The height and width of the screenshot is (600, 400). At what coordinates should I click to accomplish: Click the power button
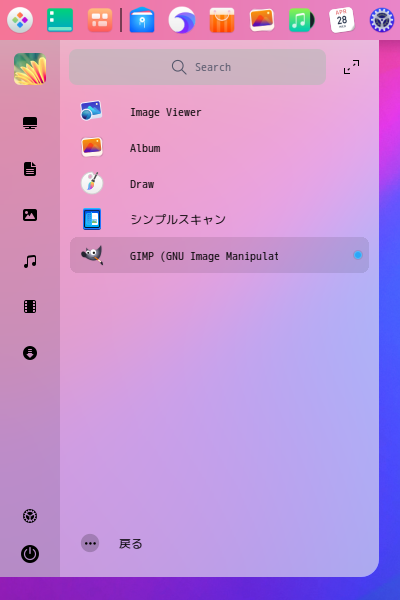(x=30, y=554)
